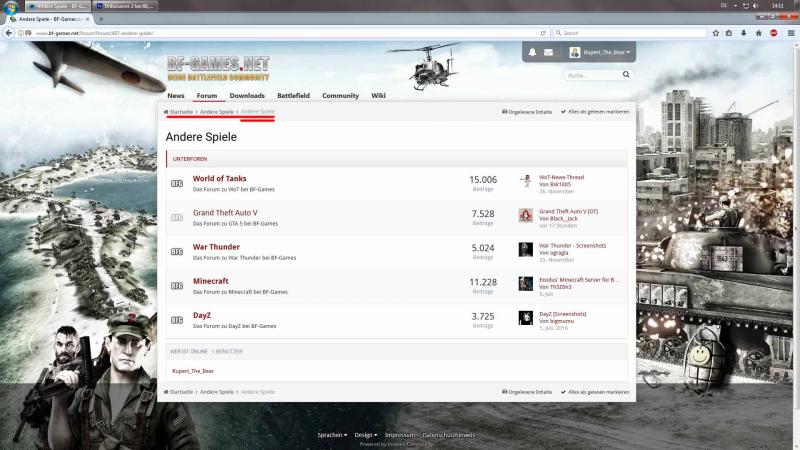The image size is (800, 450).
Task: Select the Battlefield navigation menu item
Action: point(293,96)
